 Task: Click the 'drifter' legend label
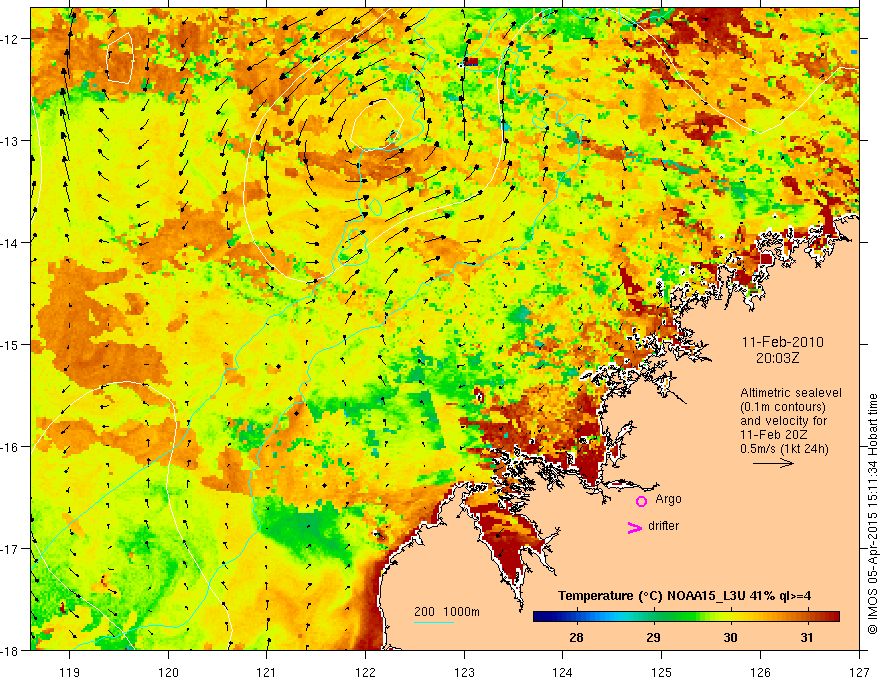click(x=663, y=526)
